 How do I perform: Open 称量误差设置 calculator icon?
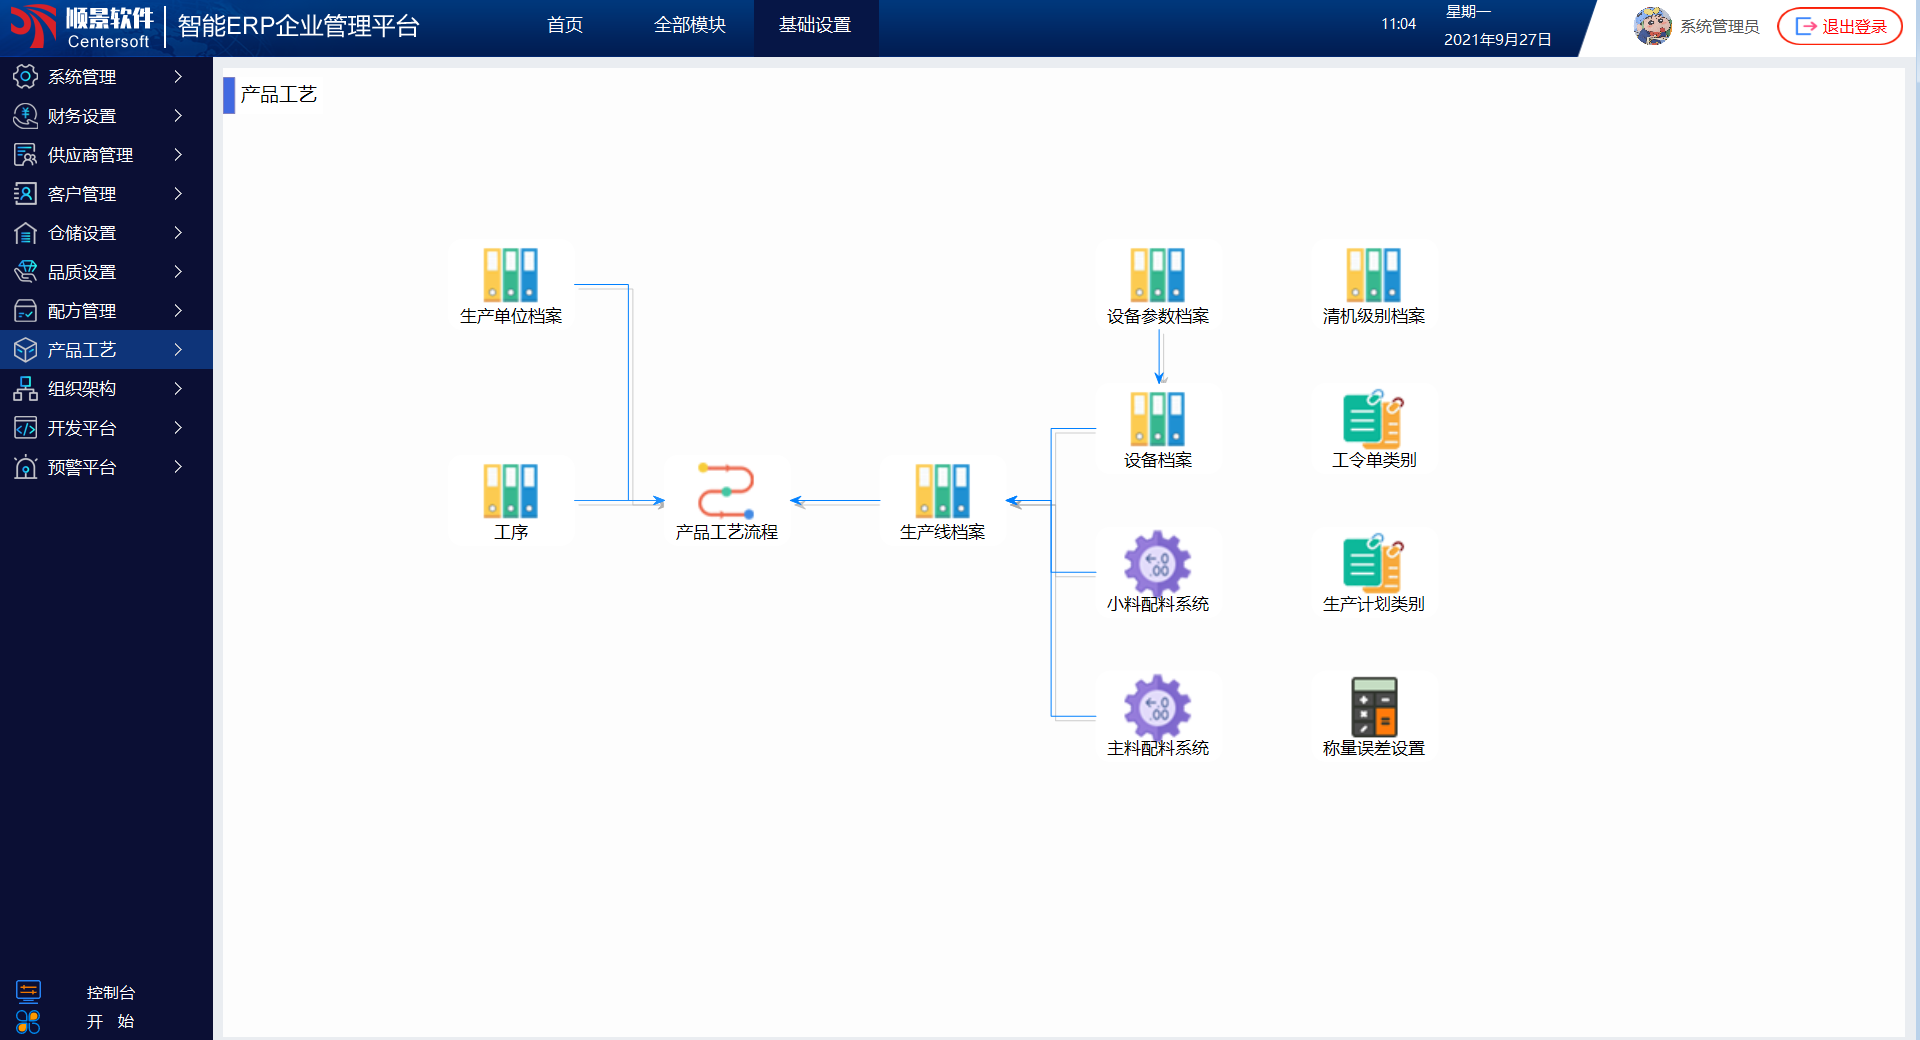click(x=1373, y=707)
